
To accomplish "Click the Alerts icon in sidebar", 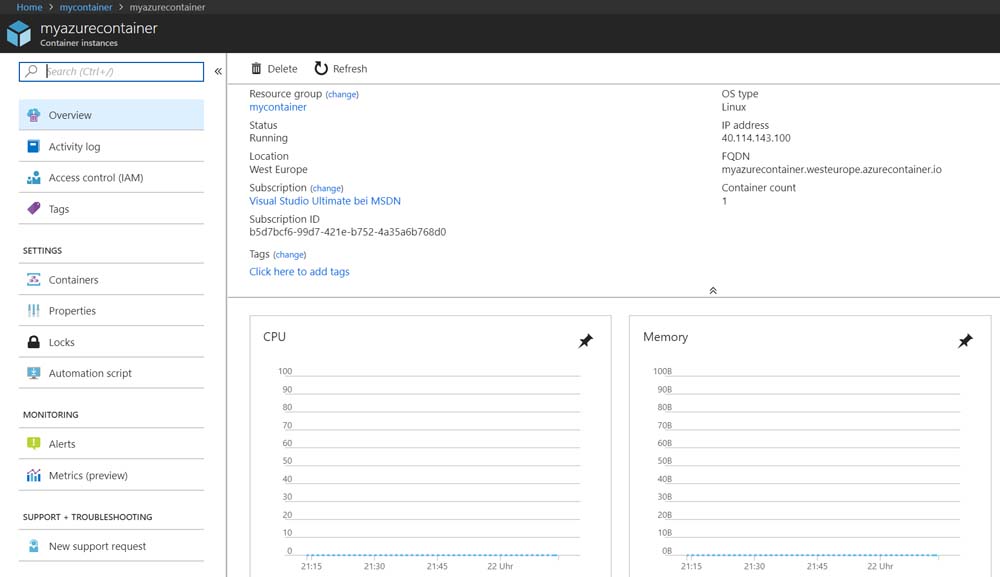I will [x=34, y=444].
